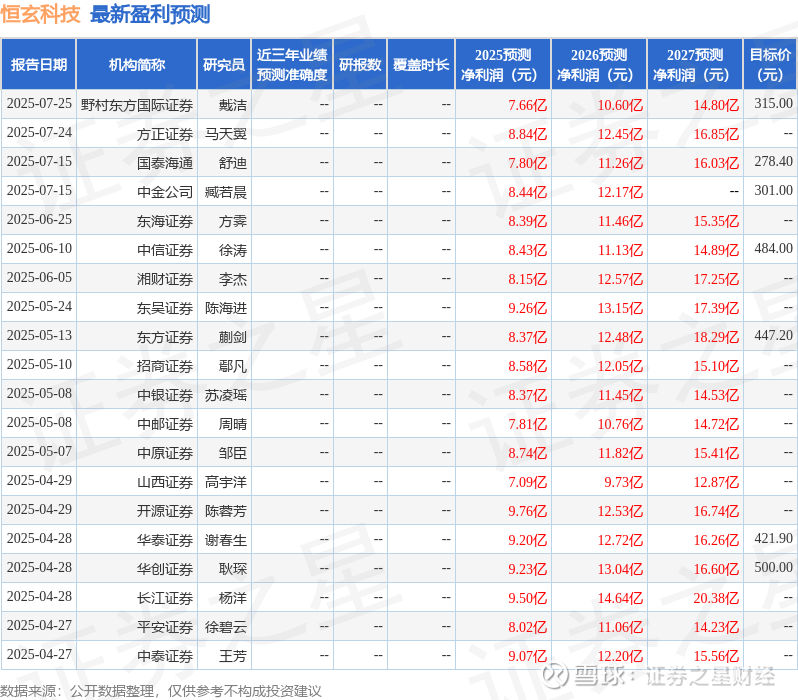Click the 2025预测净利润 column header
Image resolution: width=798 pixels, height=700 pixels.
tap(503, 64)
